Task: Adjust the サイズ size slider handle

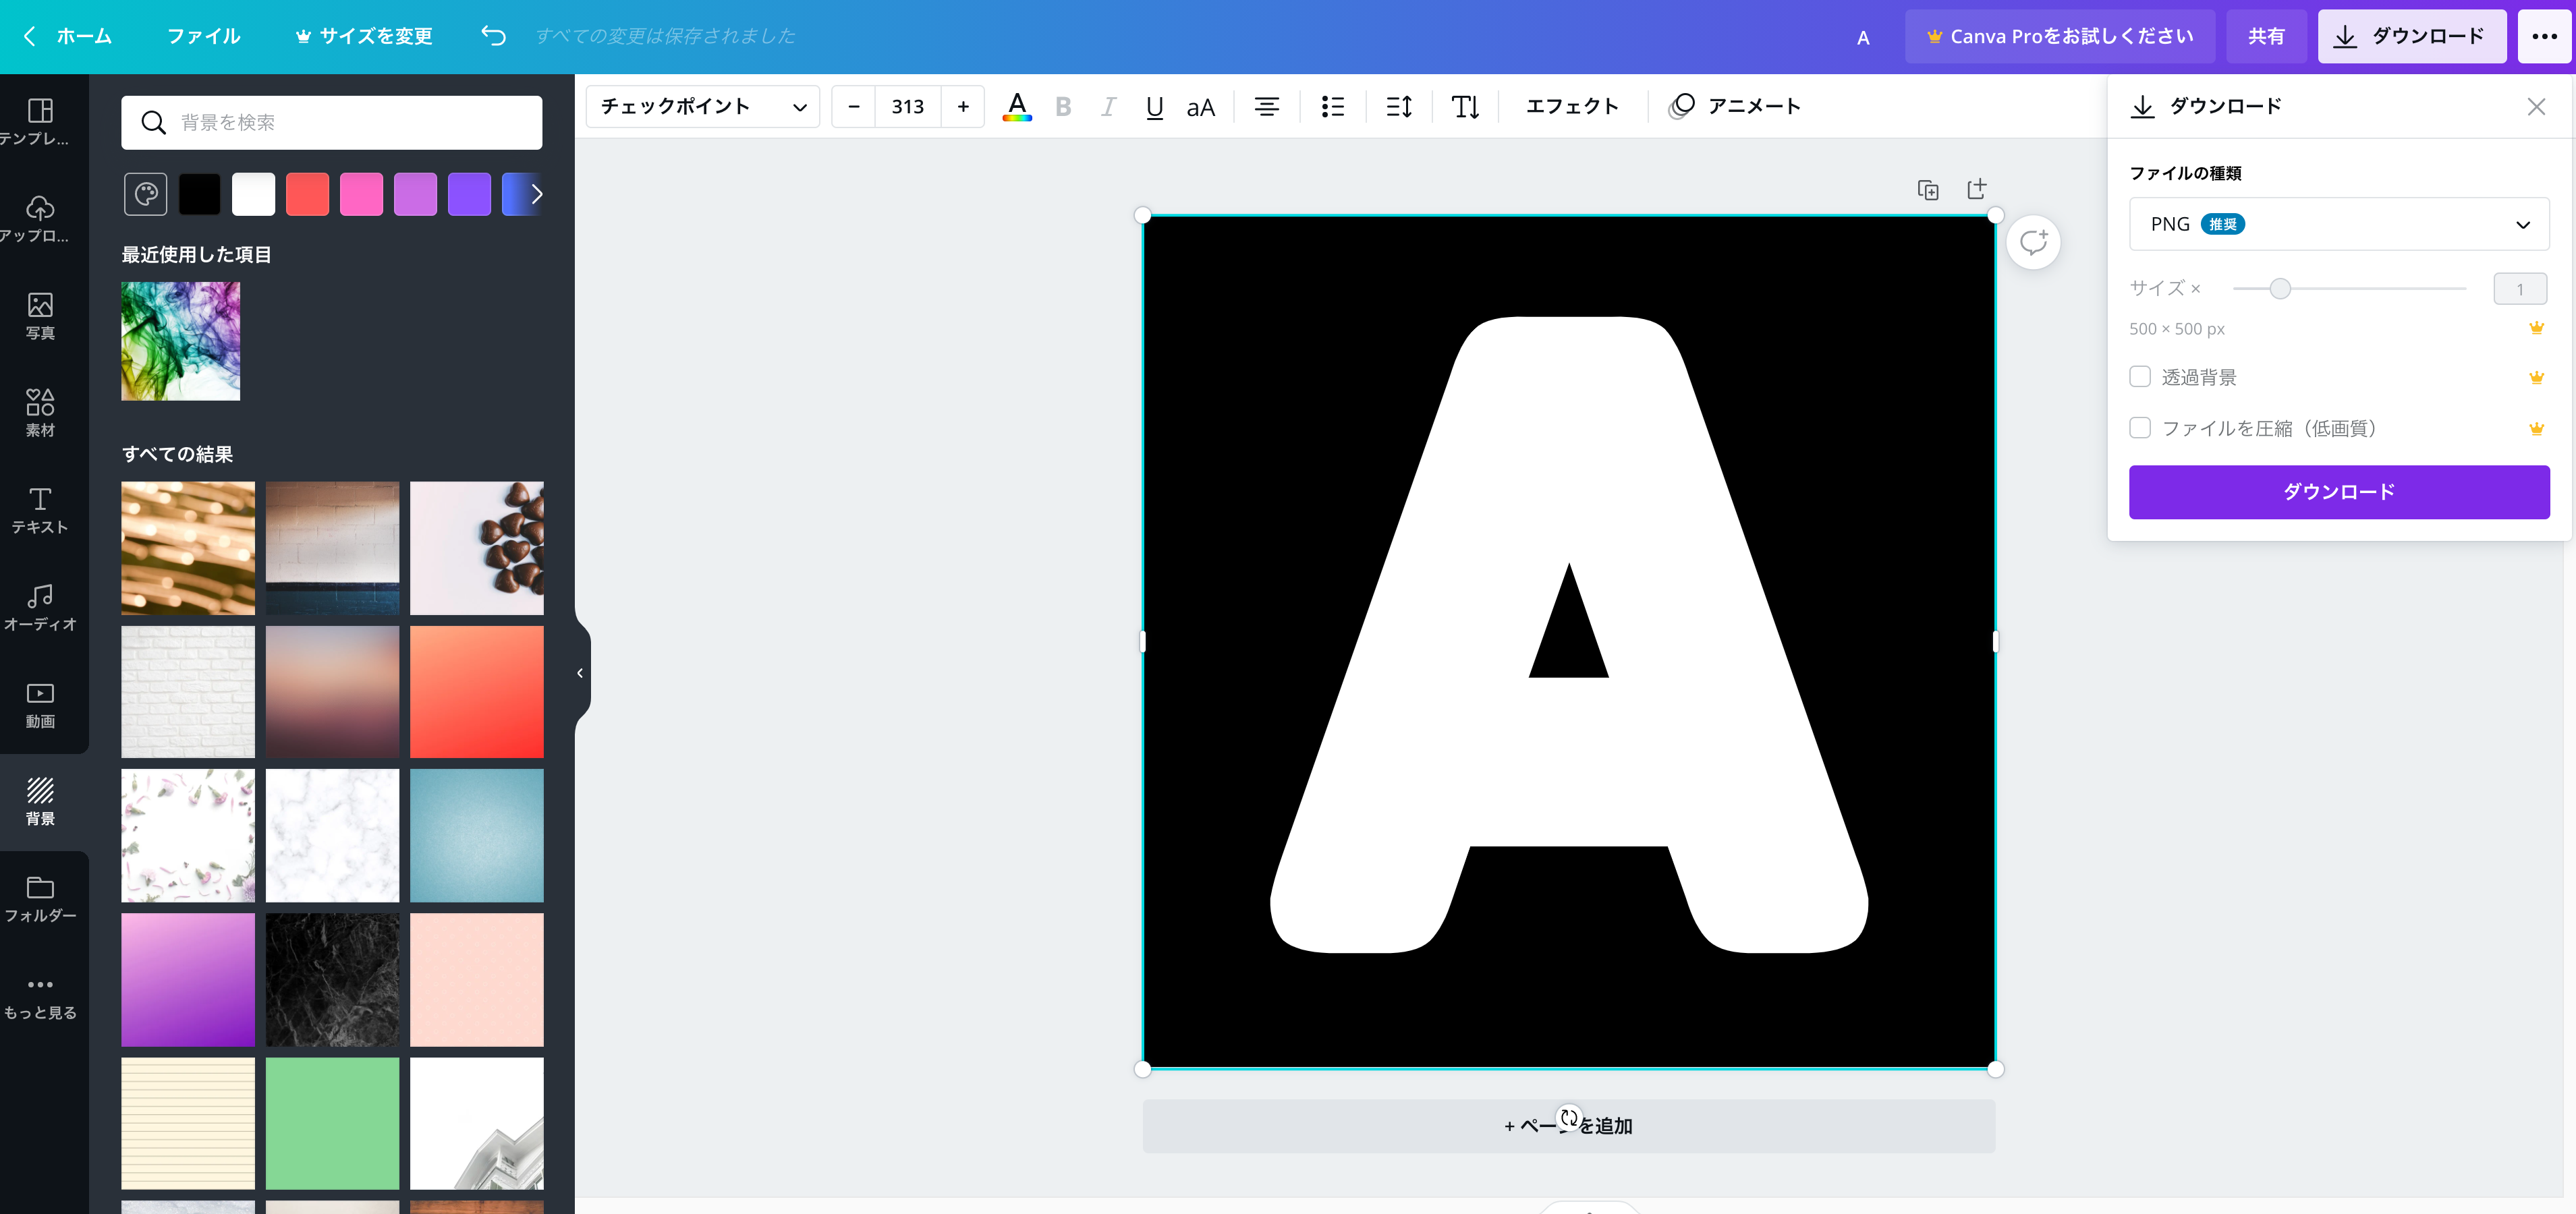Action: [x=2279, y=289]
